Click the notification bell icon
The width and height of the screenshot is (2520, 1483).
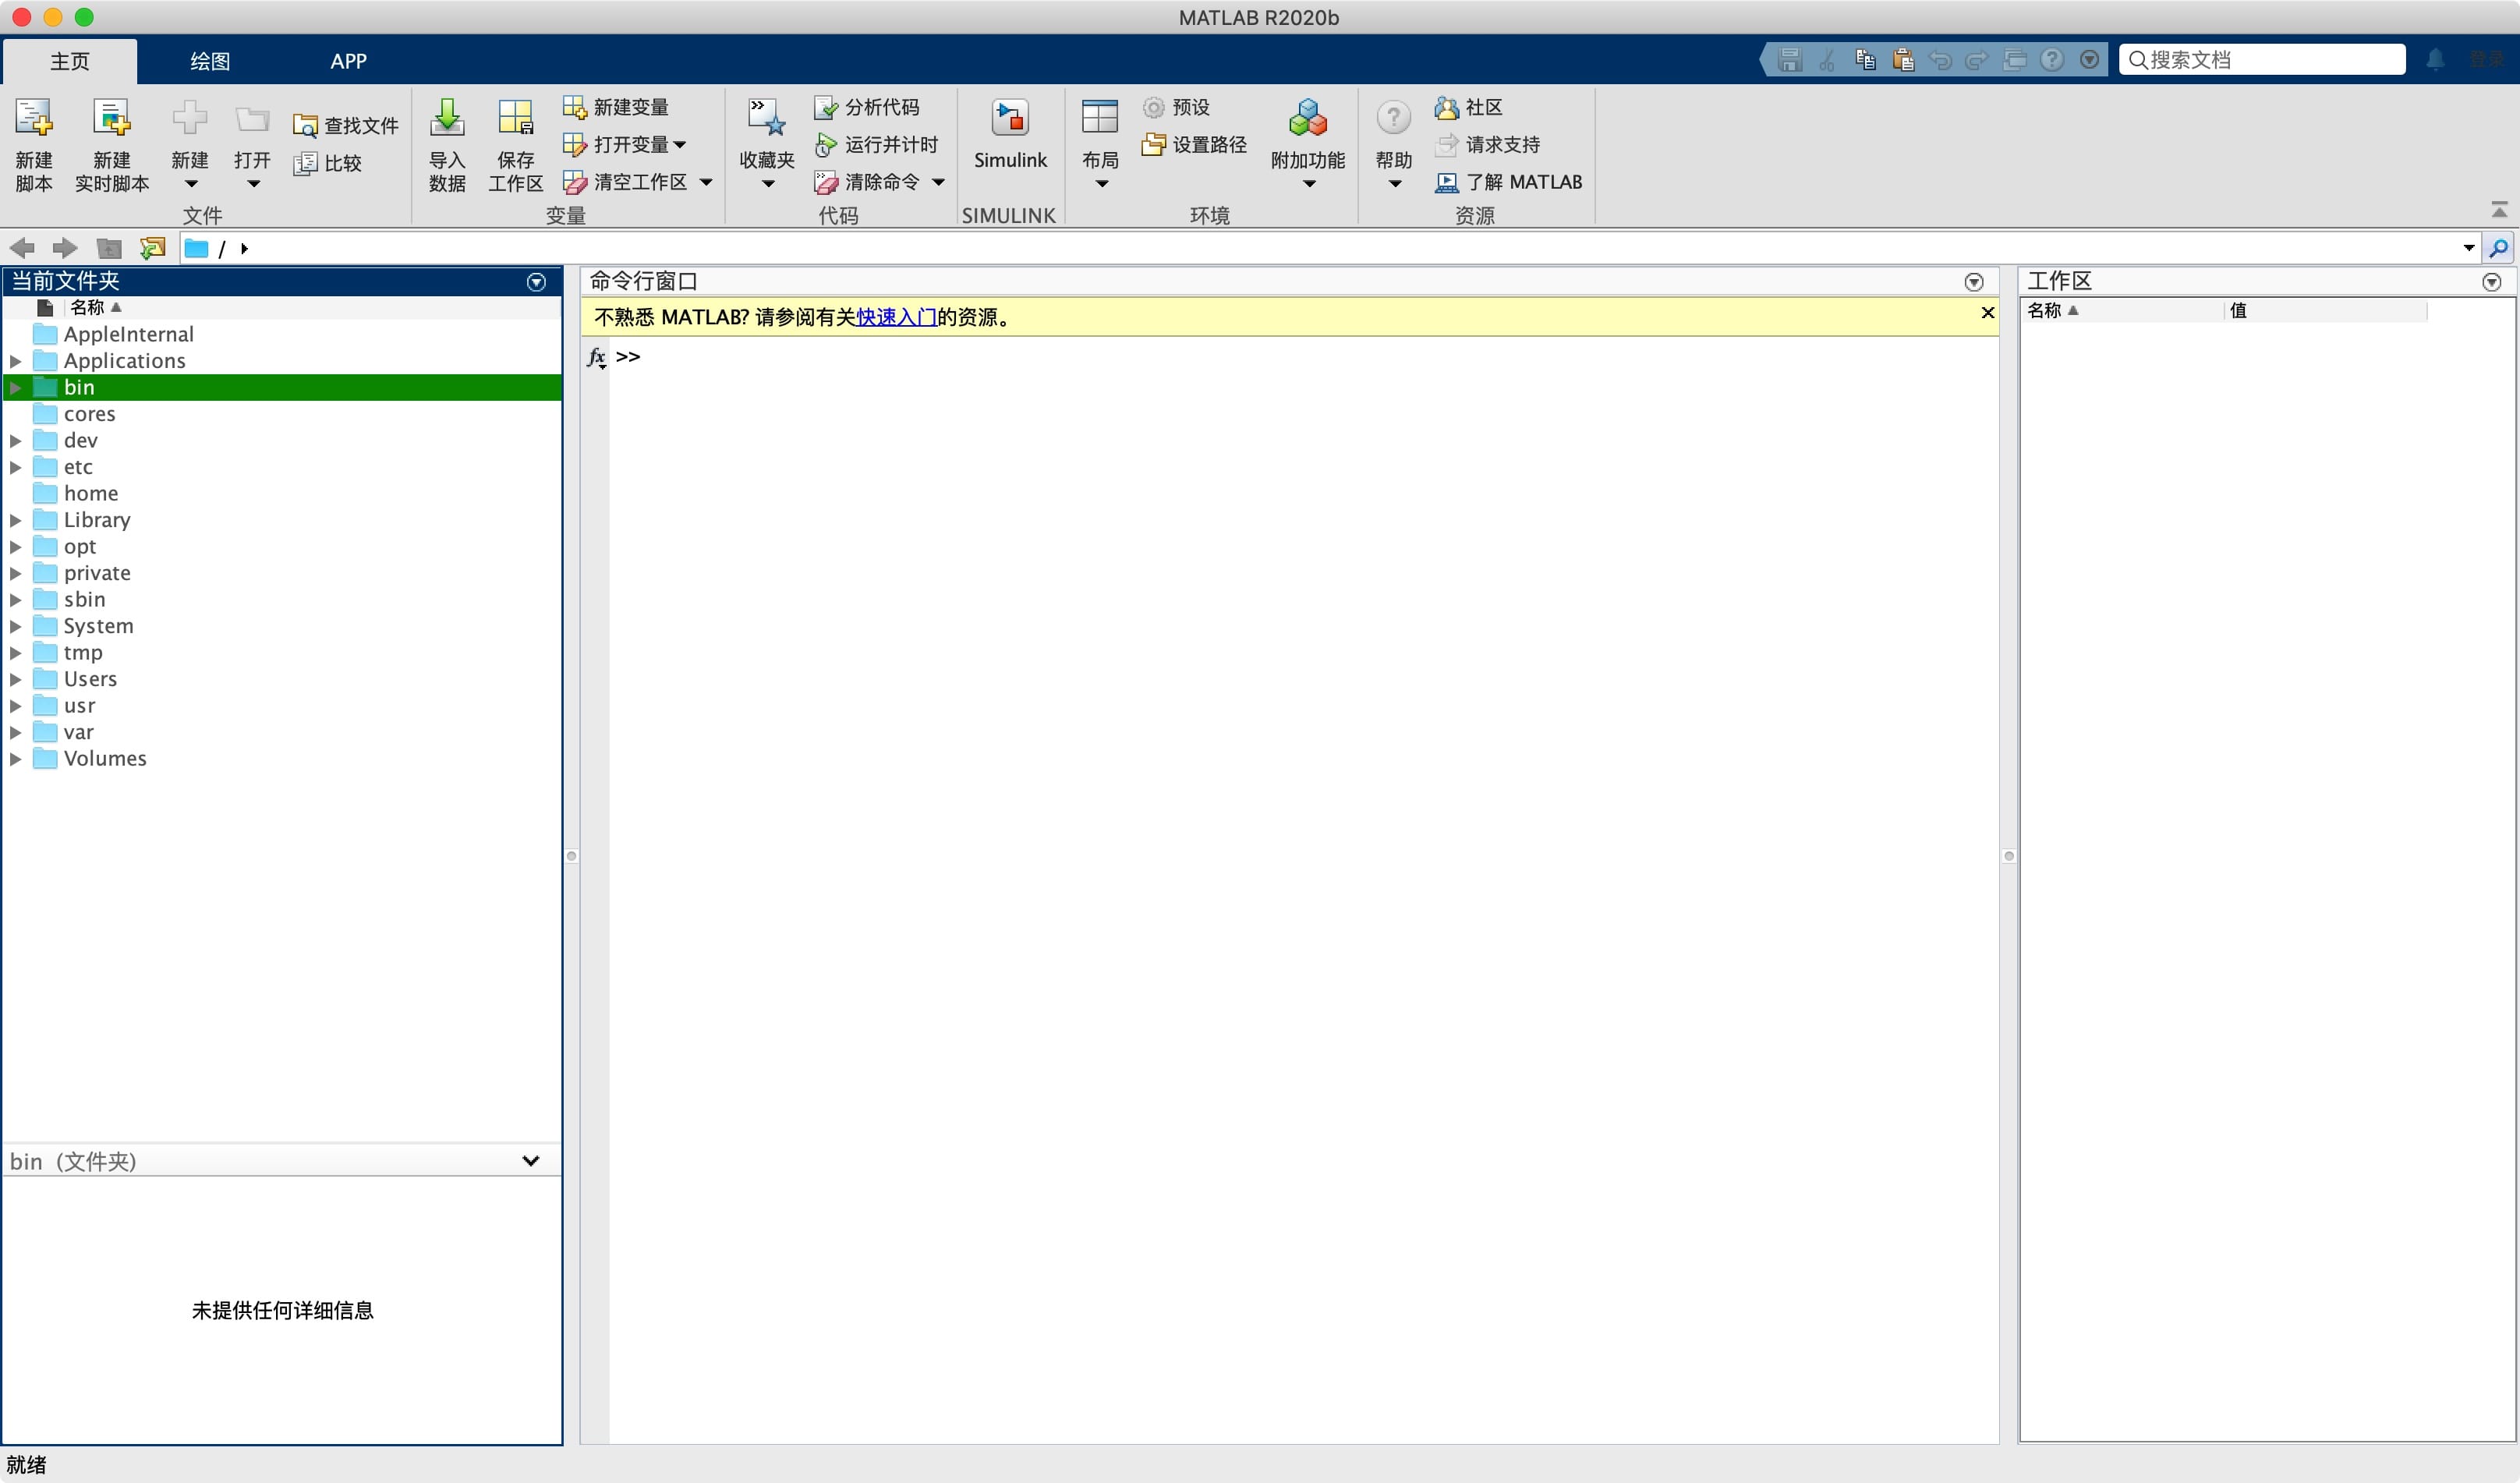2435,60
